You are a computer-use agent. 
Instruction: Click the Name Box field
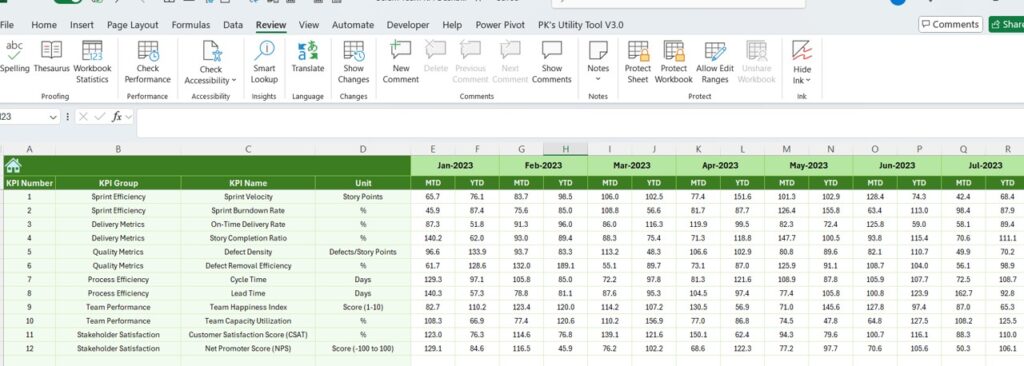(23, 116)
